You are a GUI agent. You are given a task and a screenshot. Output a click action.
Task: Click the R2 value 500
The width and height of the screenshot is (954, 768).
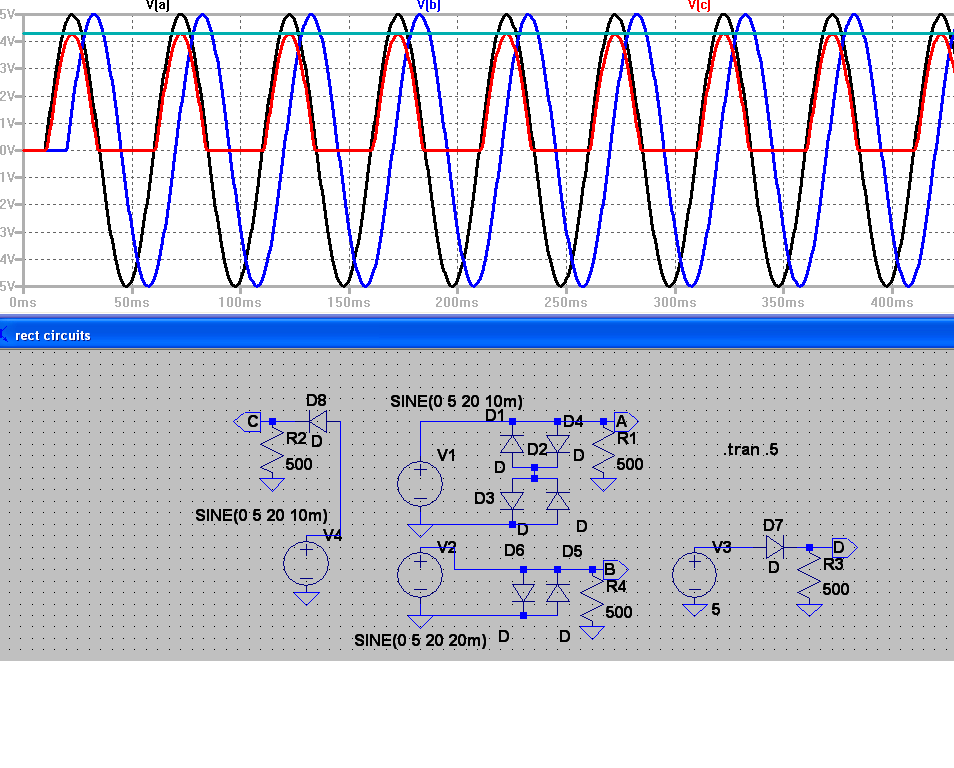299,464
